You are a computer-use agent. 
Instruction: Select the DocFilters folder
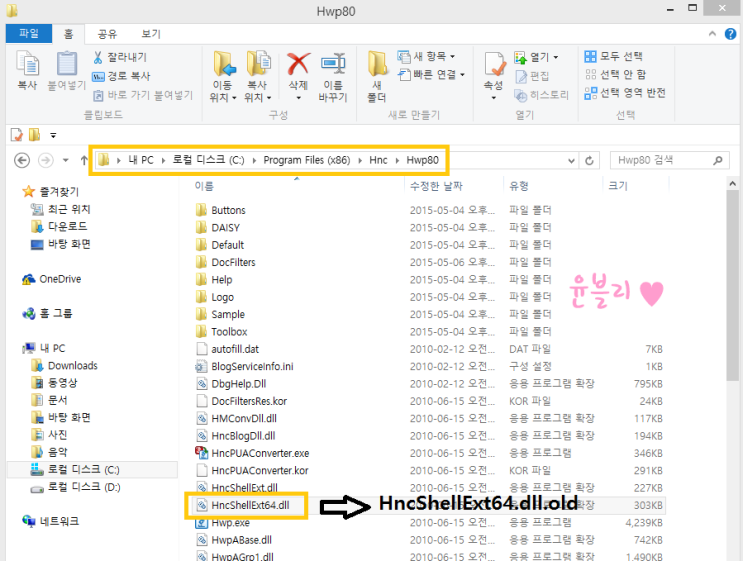[226, 262]
